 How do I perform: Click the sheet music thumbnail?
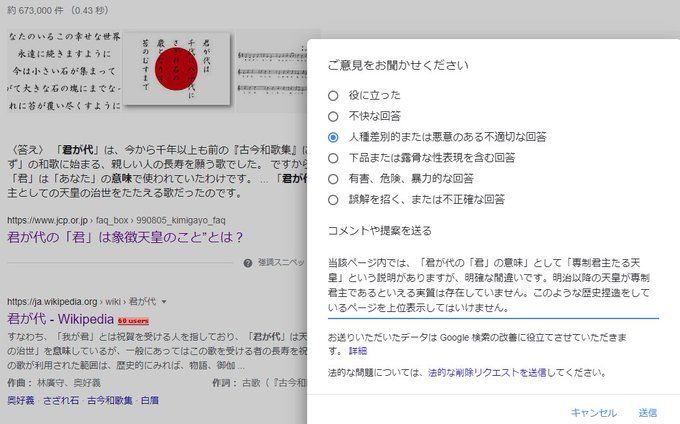point(272,72)
